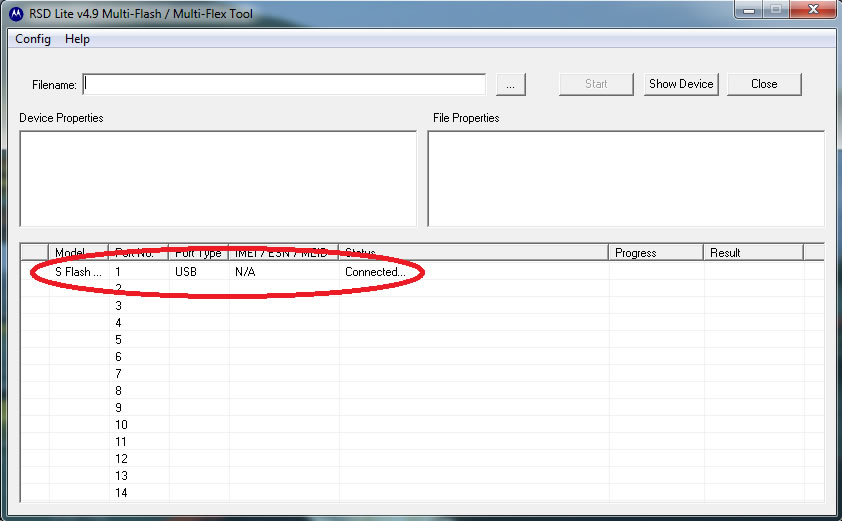Click the Connected status cell

tap(375, 272)
